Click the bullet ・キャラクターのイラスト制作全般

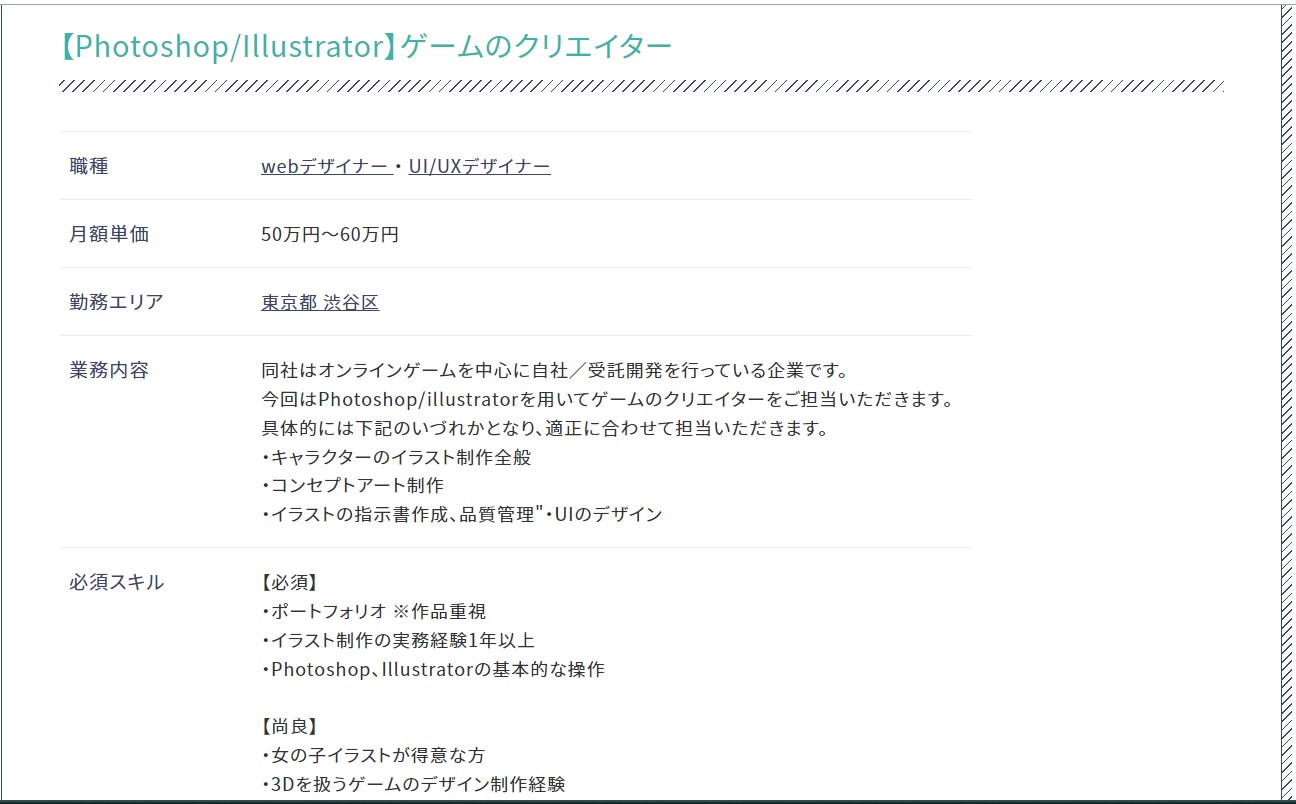point(396,458)
